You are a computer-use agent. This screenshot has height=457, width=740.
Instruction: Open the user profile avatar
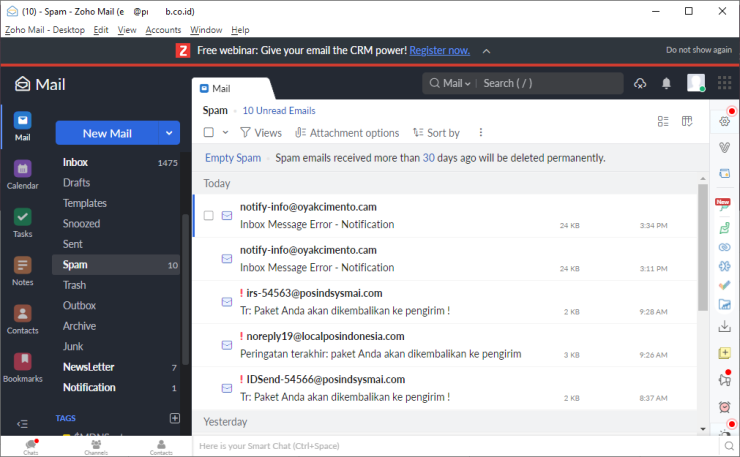pos(696,83)
